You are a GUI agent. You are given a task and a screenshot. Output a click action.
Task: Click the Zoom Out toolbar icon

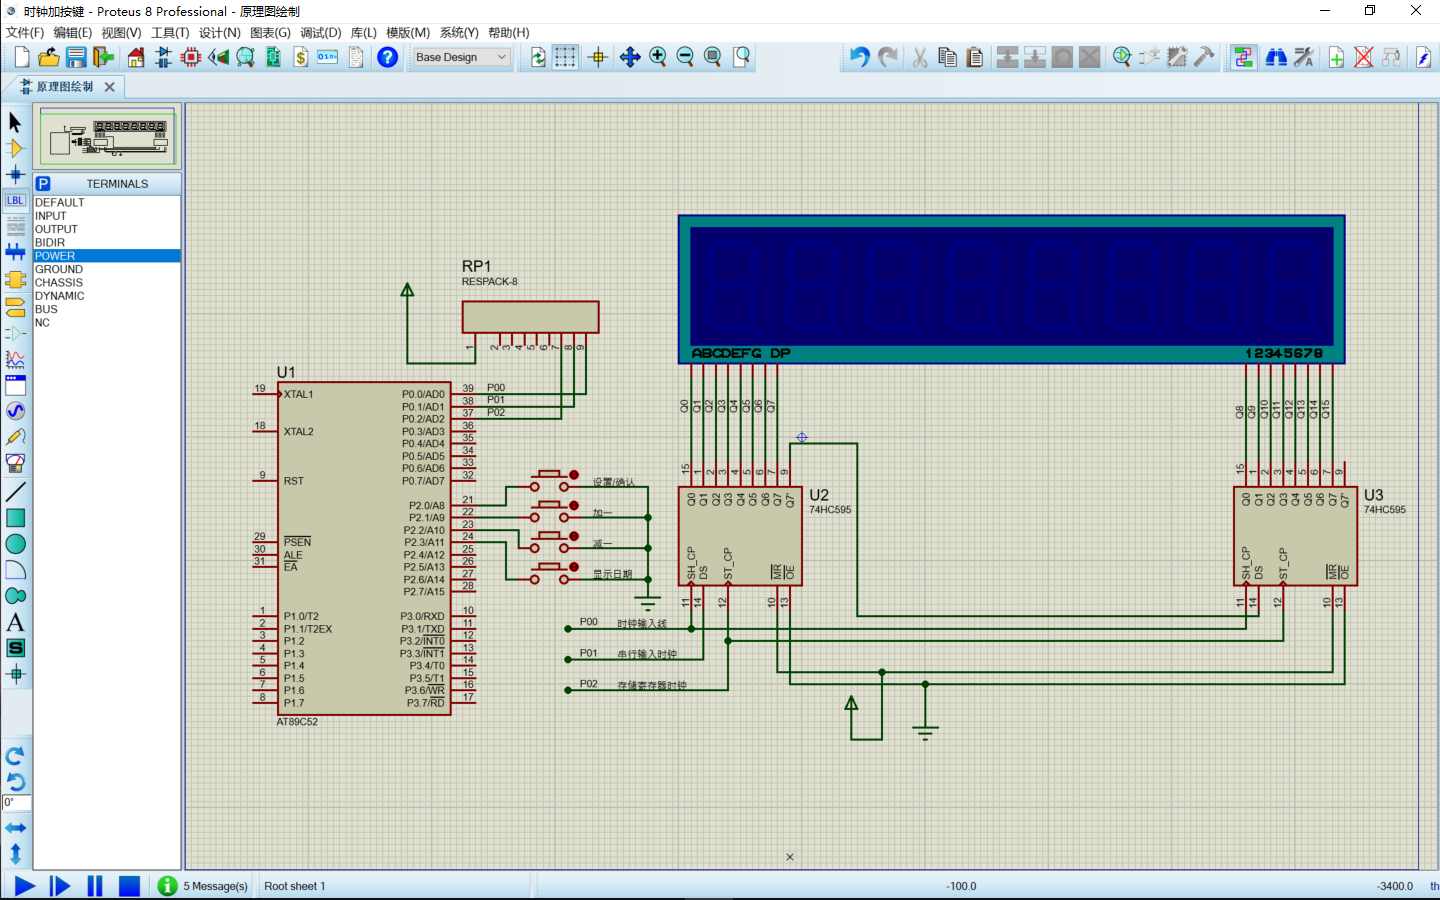[x=685, y=57]
